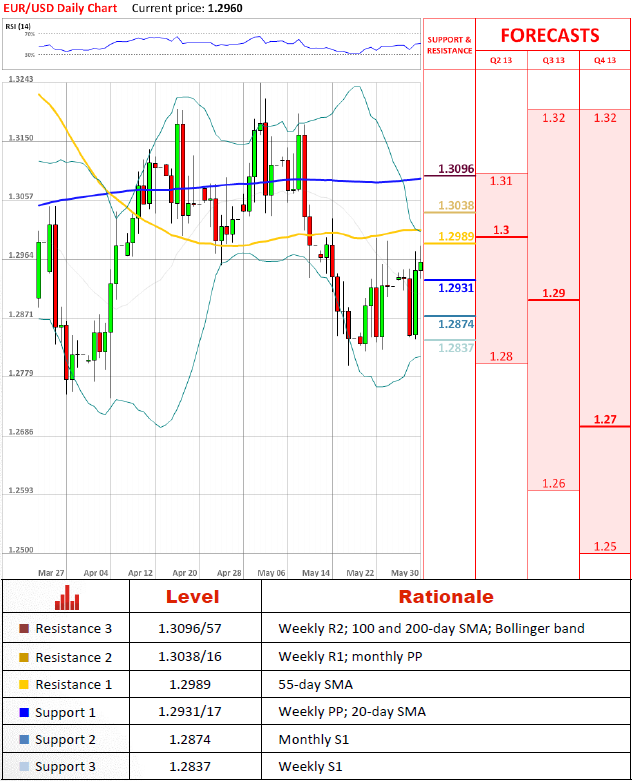The image size is (633, 781).
Task: Click the 1.2874 level label beside chart
Action: tap(456, 324)
